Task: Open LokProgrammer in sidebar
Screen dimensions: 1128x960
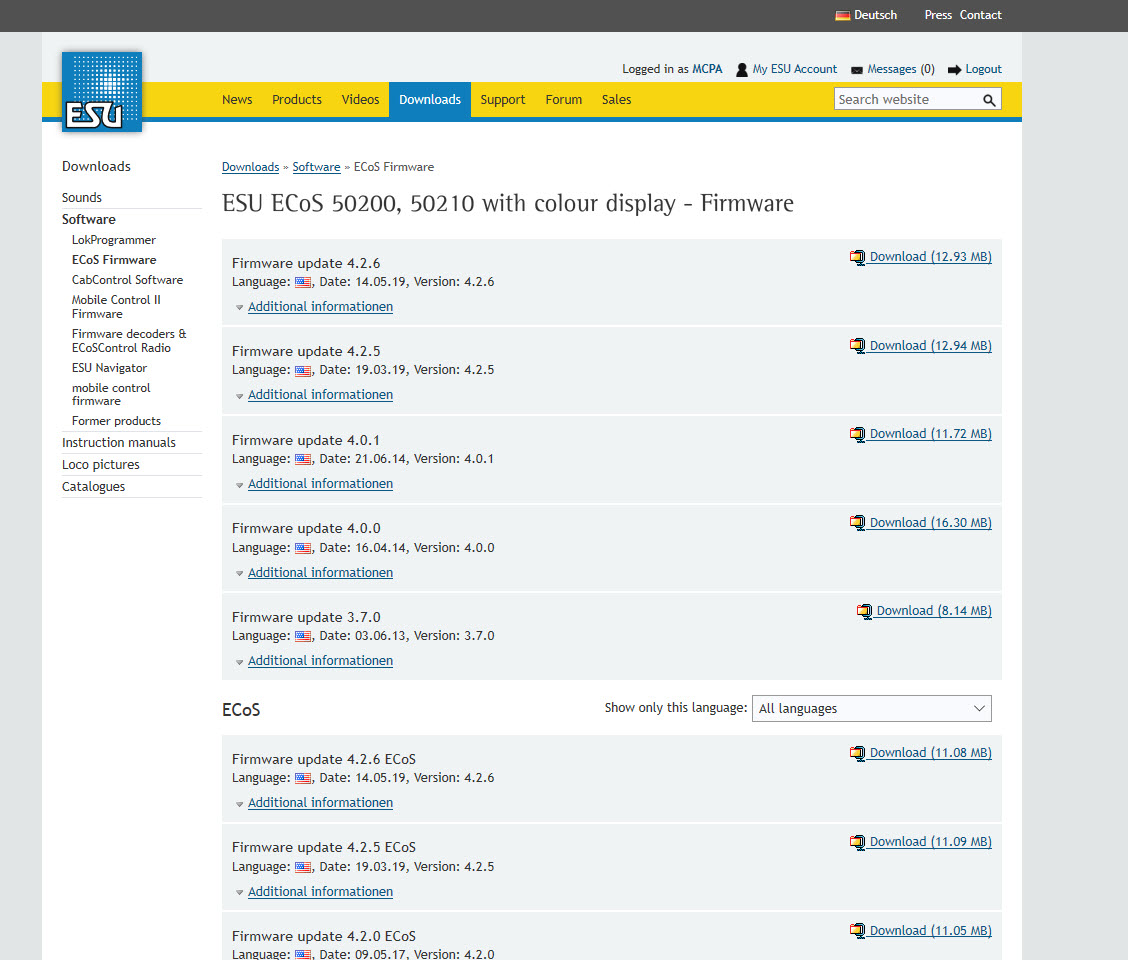Action: click(x=114, y=240)
